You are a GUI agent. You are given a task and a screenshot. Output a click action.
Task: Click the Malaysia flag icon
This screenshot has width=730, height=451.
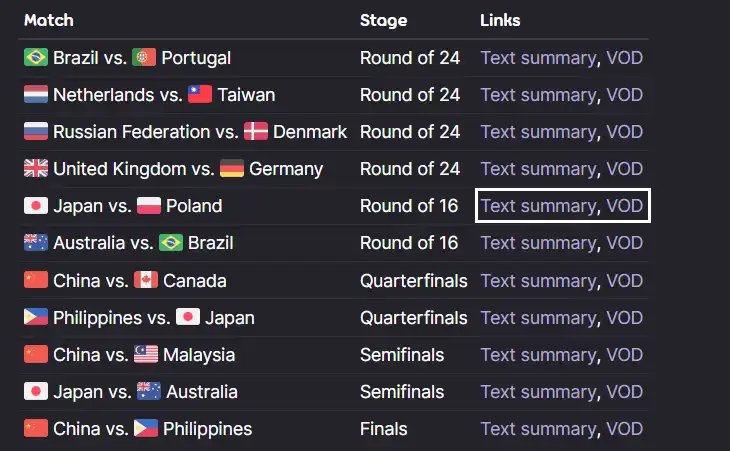(x=146, y=354)
